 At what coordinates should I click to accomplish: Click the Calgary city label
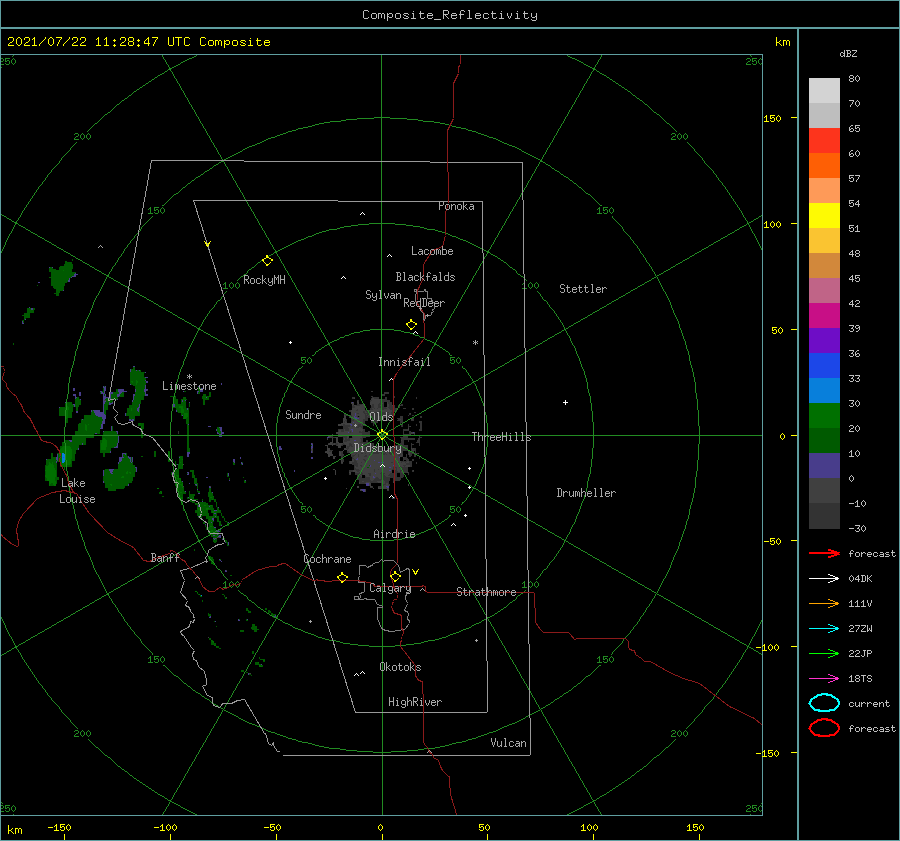click(390, 588)
